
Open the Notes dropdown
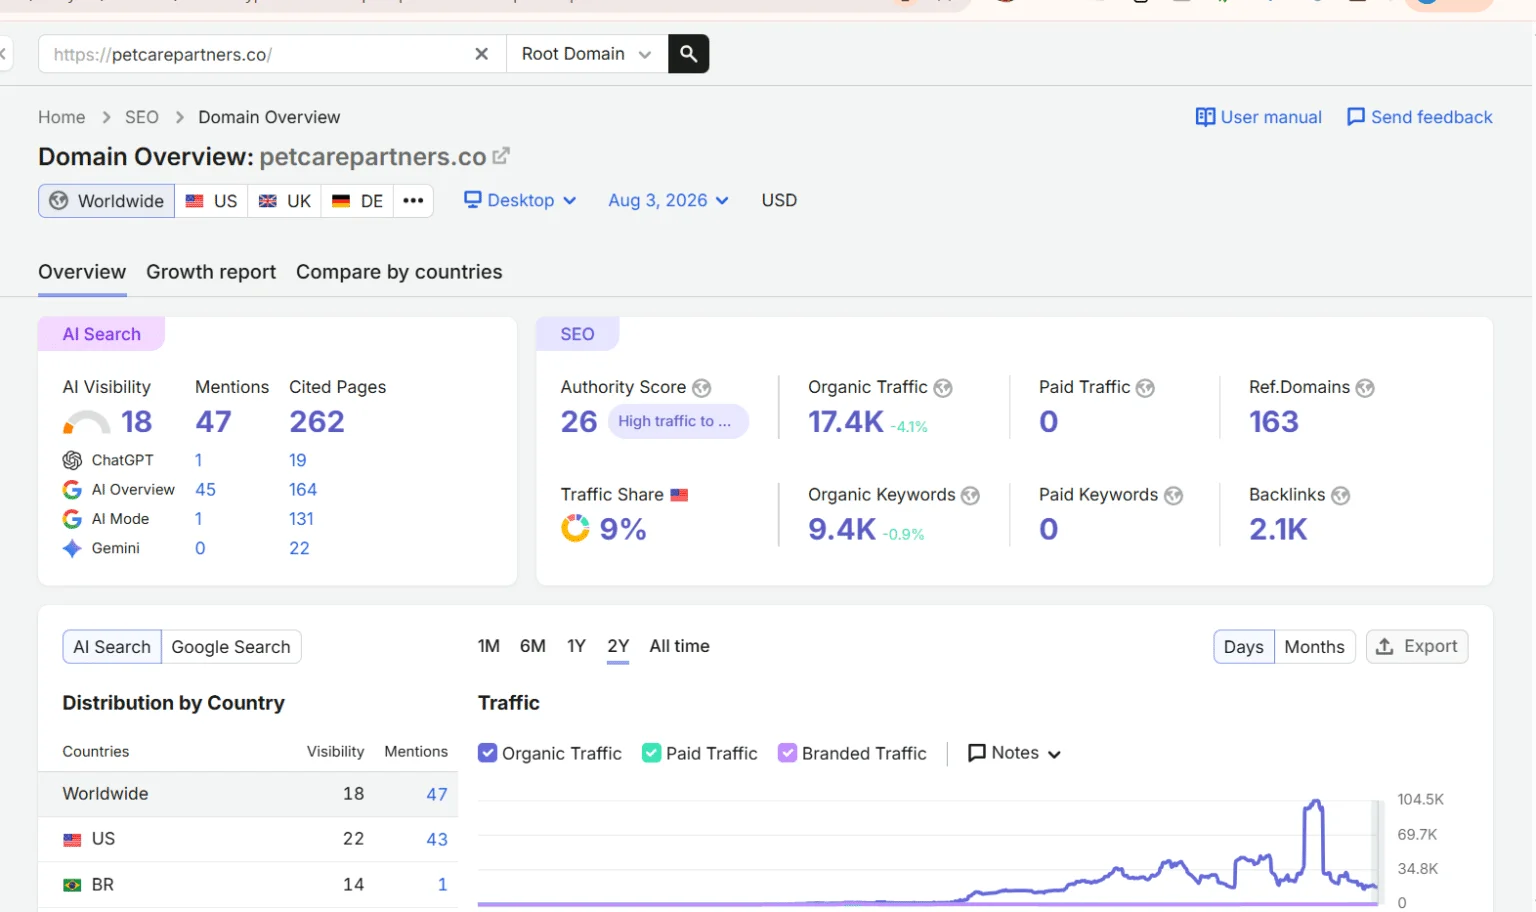pos(1014,753)
